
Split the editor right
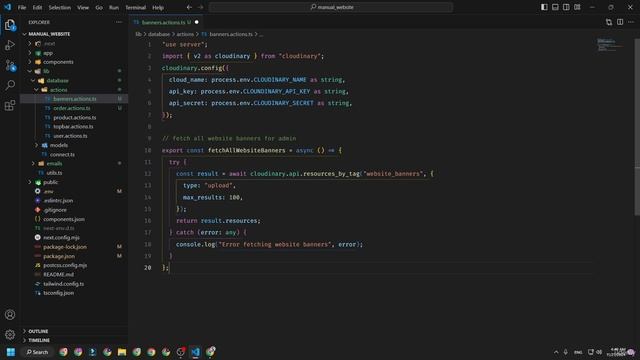click(x=620, y=22)
